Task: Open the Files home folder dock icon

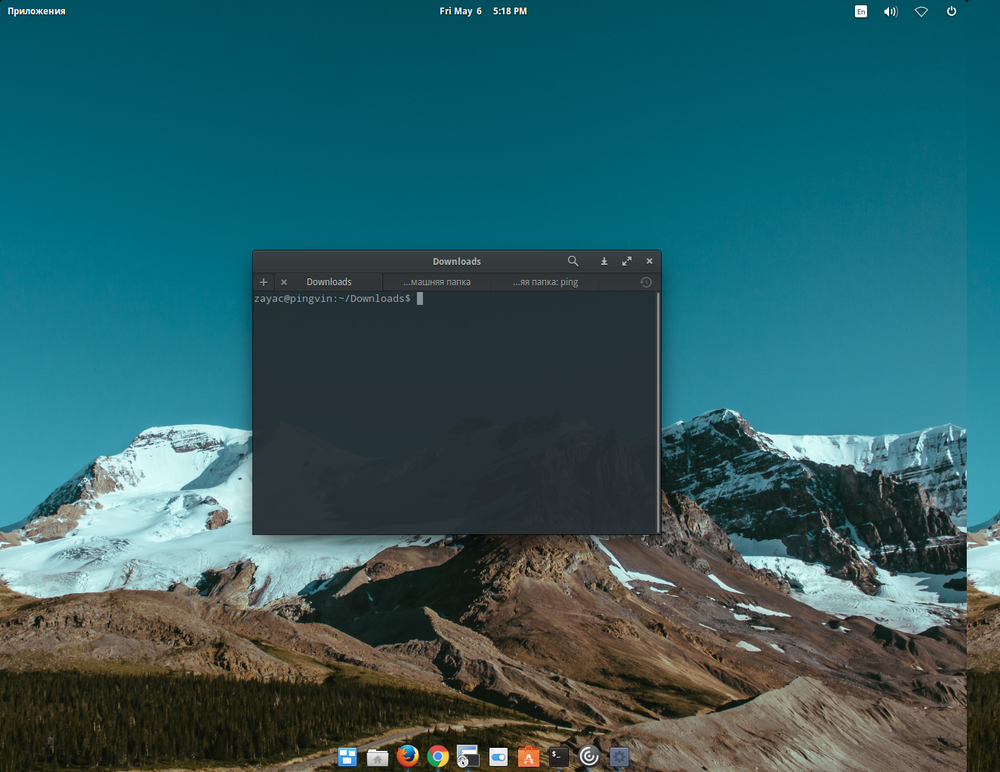Action: coord(377,757)
